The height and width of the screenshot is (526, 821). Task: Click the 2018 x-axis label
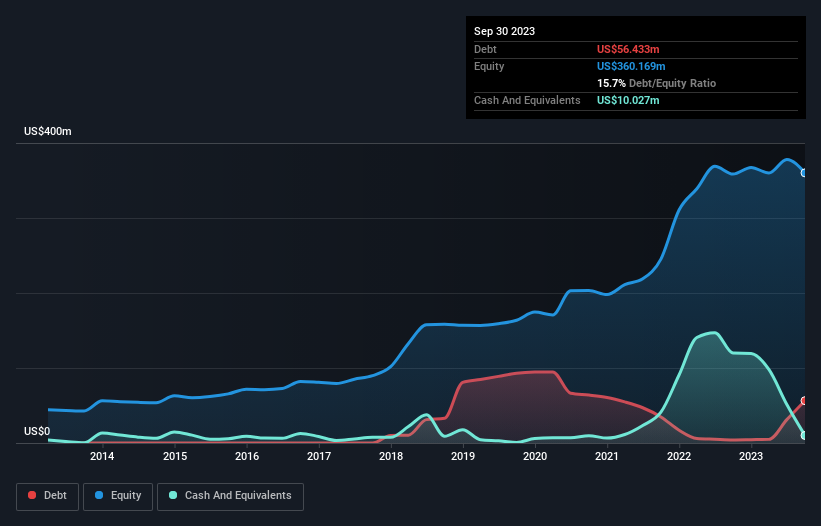tap(391, 456)
